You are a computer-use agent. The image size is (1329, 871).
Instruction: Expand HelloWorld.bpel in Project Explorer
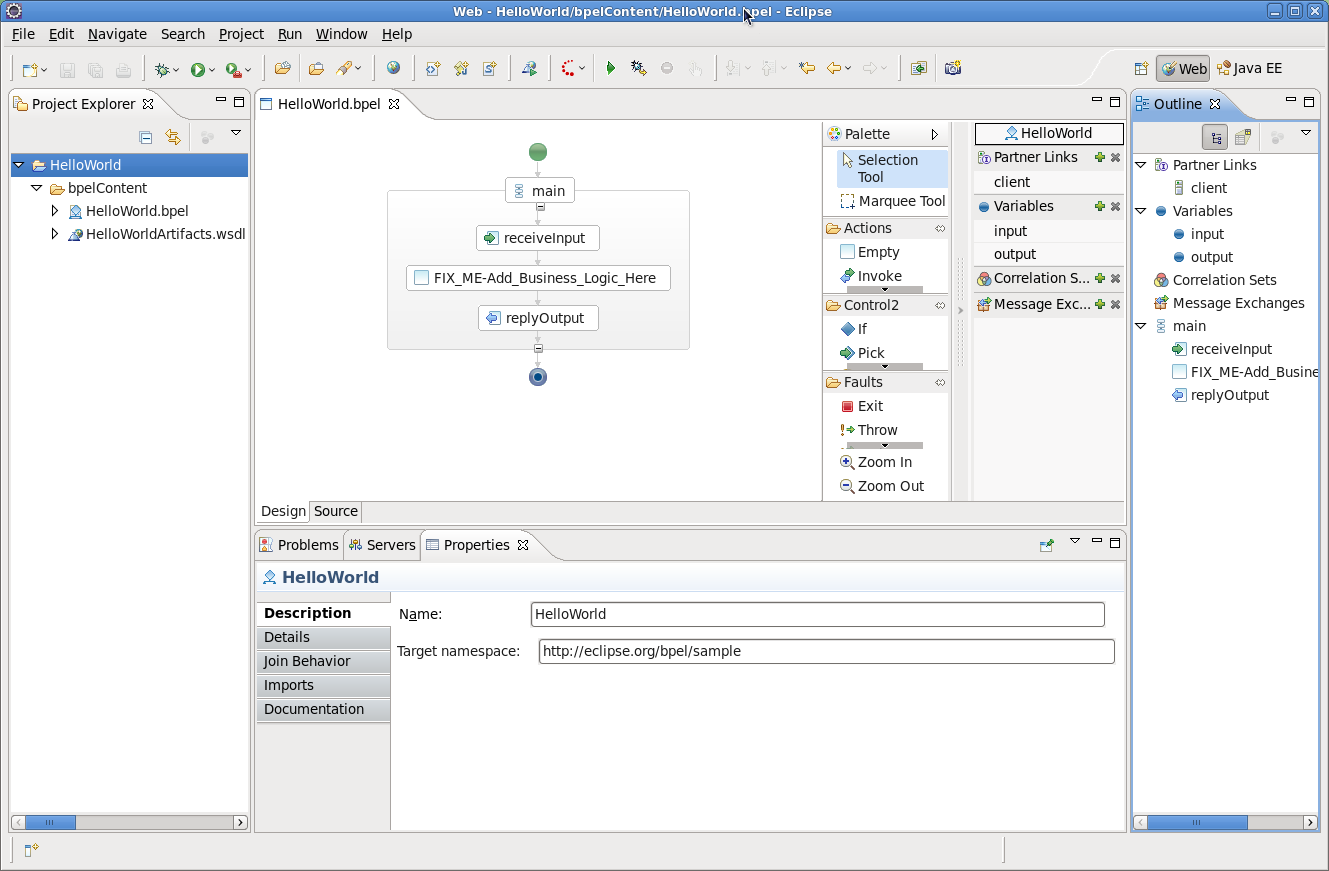click(55, 211)
